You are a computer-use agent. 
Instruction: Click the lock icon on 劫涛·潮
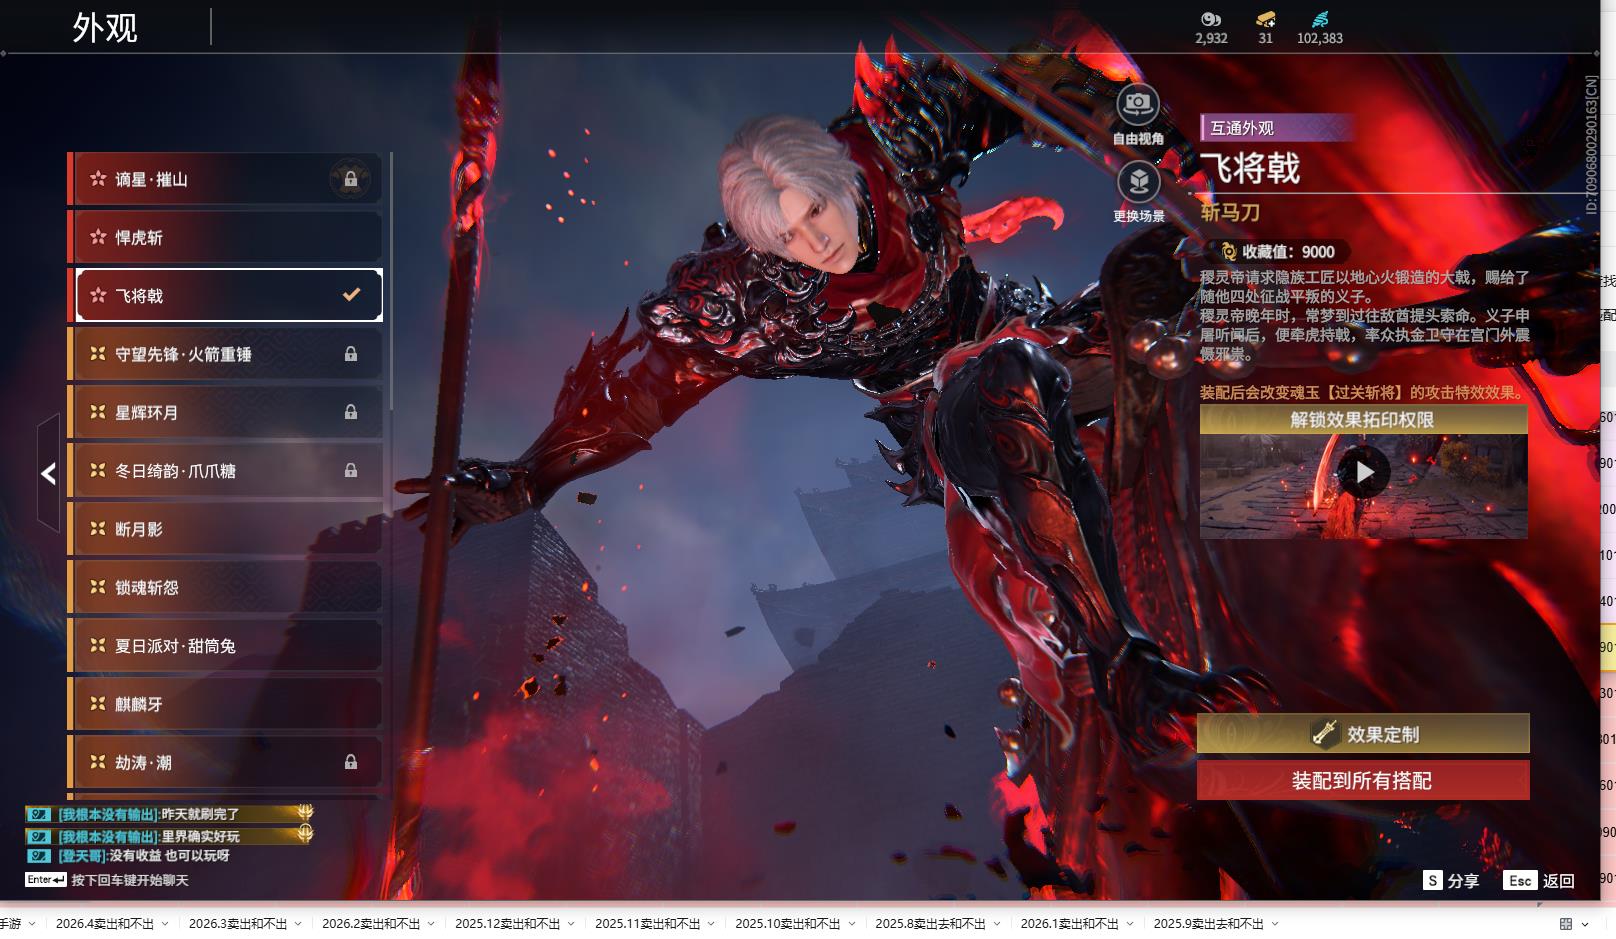pyautogui.click(x=350, y=762)
